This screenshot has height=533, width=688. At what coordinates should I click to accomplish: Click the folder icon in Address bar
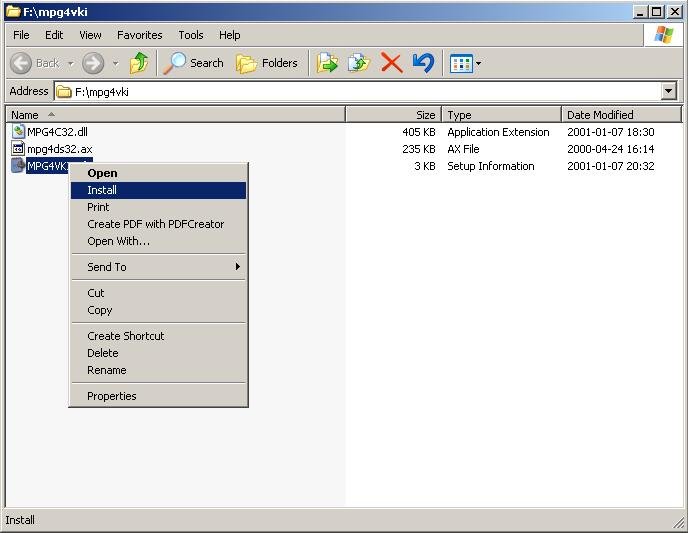click(x=64, y=92)
